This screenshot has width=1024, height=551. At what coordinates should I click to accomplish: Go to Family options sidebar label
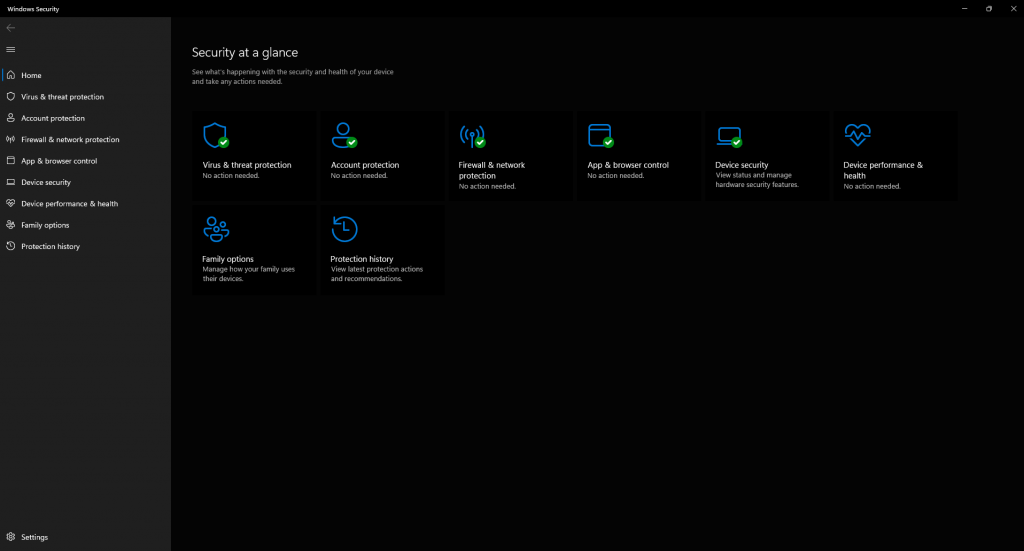click(x=45, y=225)
